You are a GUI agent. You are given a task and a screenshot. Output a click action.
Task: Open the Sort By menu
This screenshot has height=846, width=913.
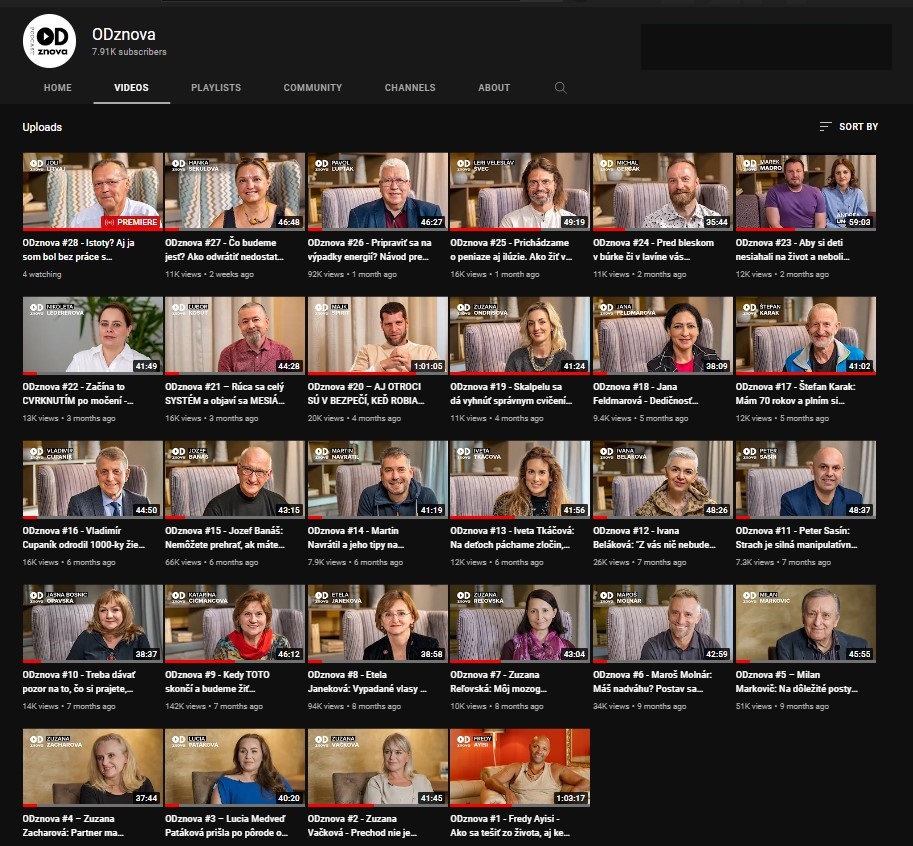pos(848,126)
